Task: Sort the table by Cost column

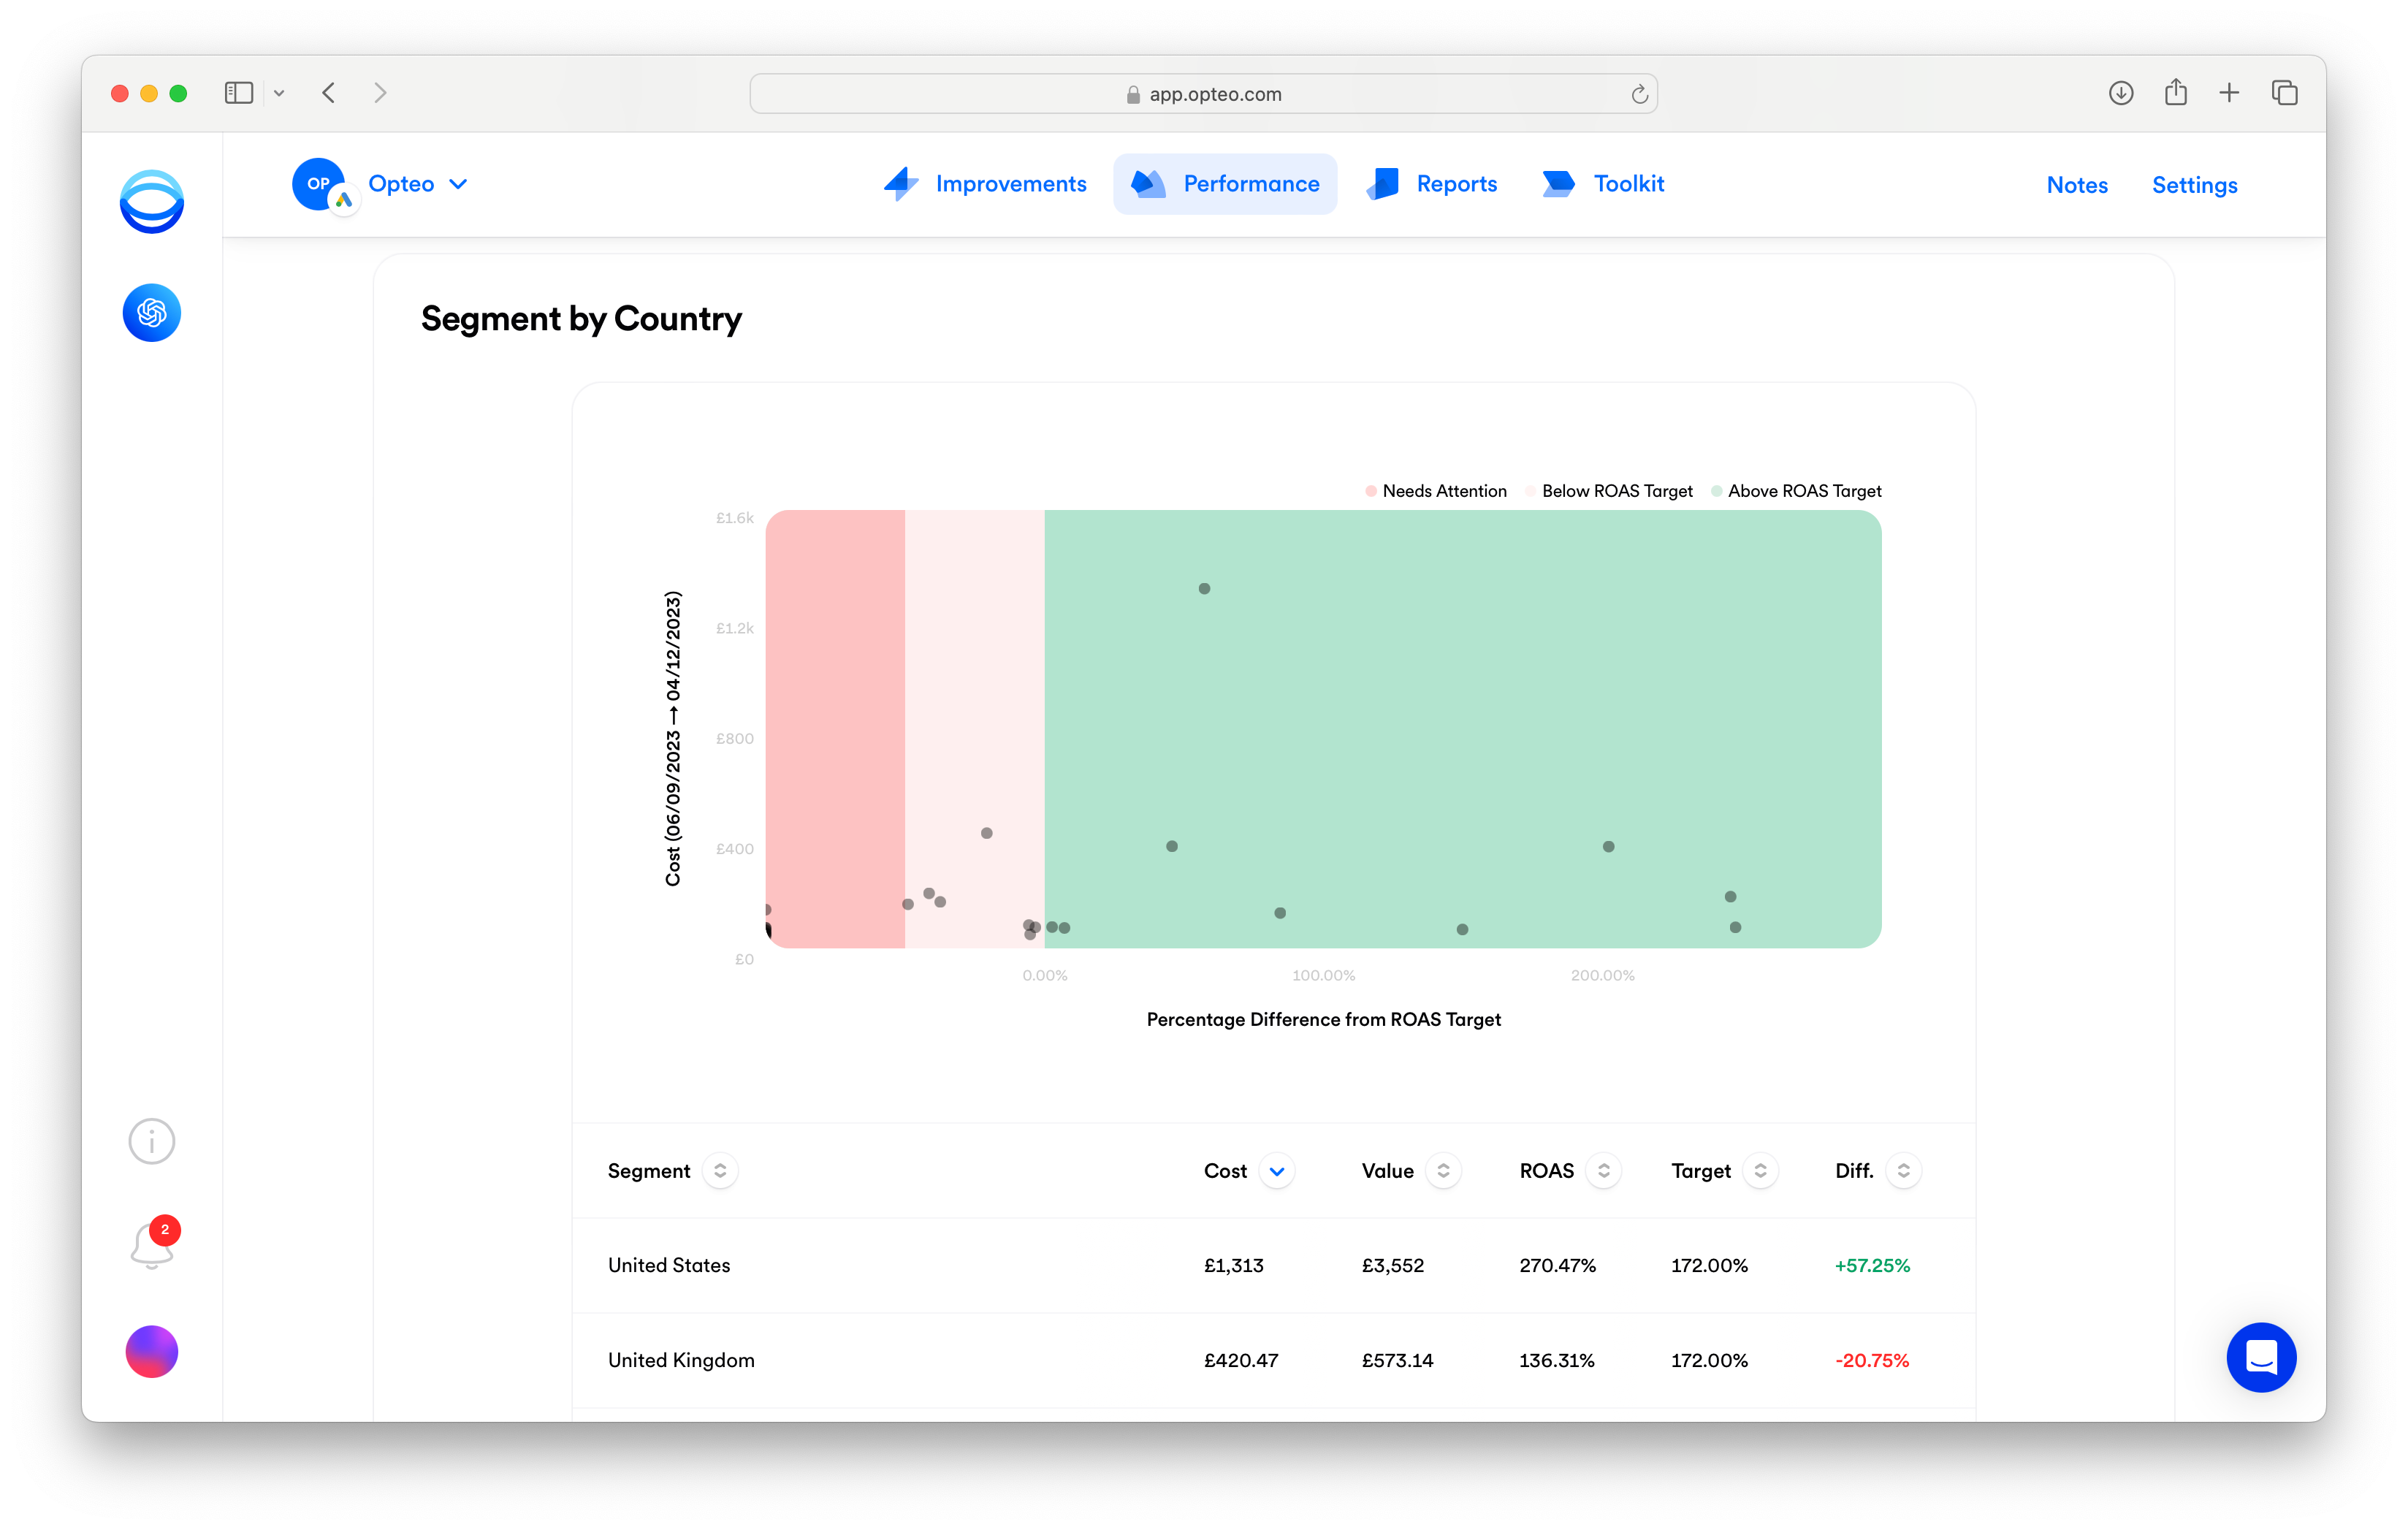Action: click(1277, 1171)
